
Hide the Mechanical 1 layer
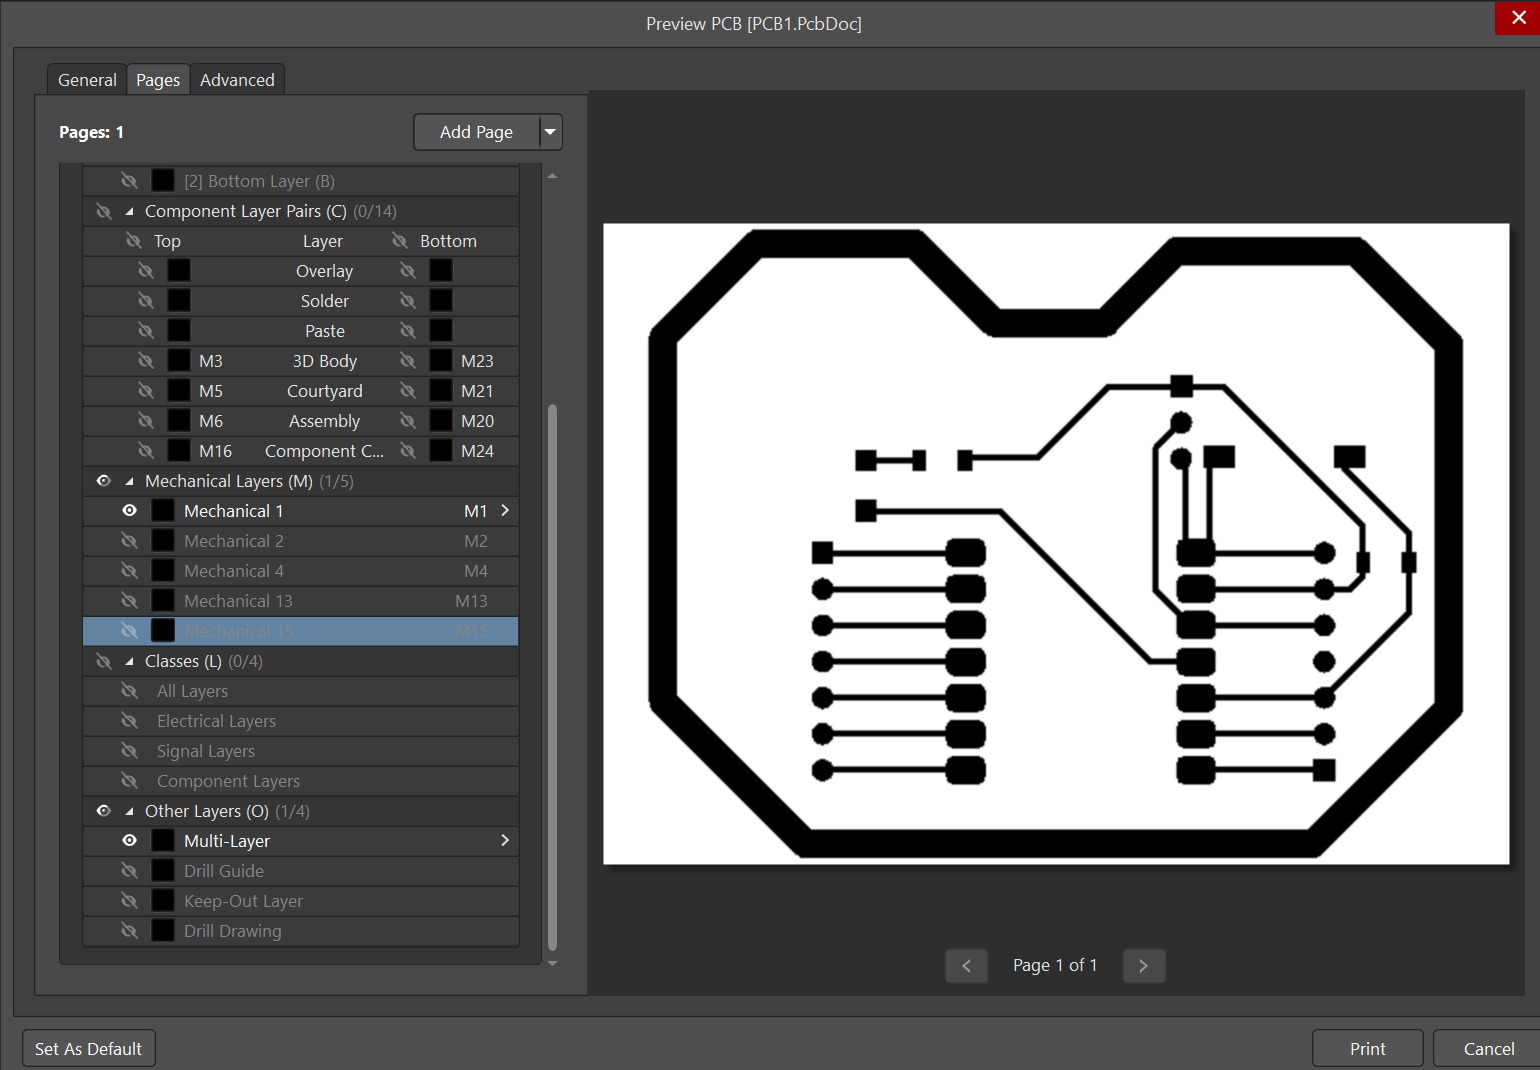click(x=129, y=511)
